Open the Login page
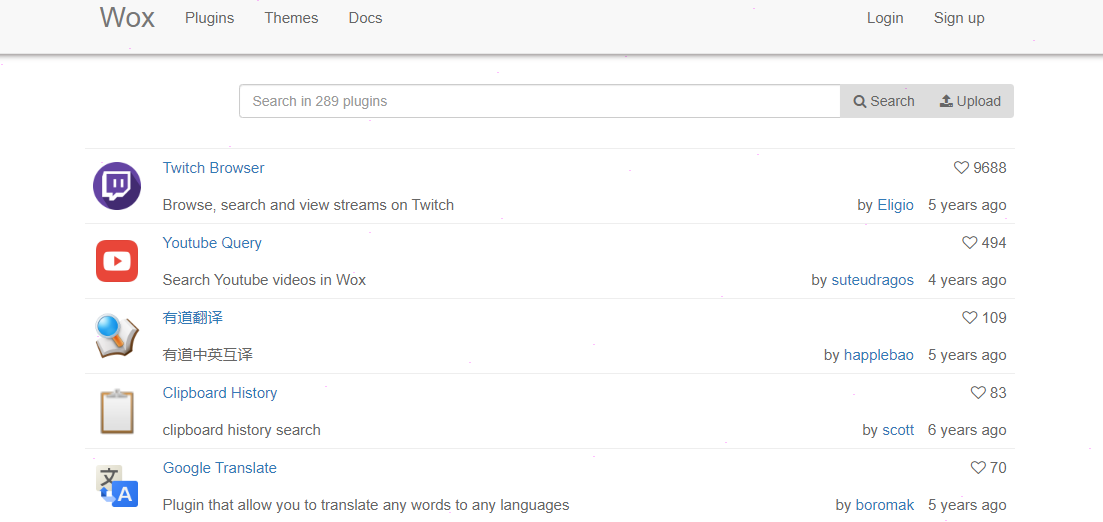Screen dimensions: 1103x522 885,18
